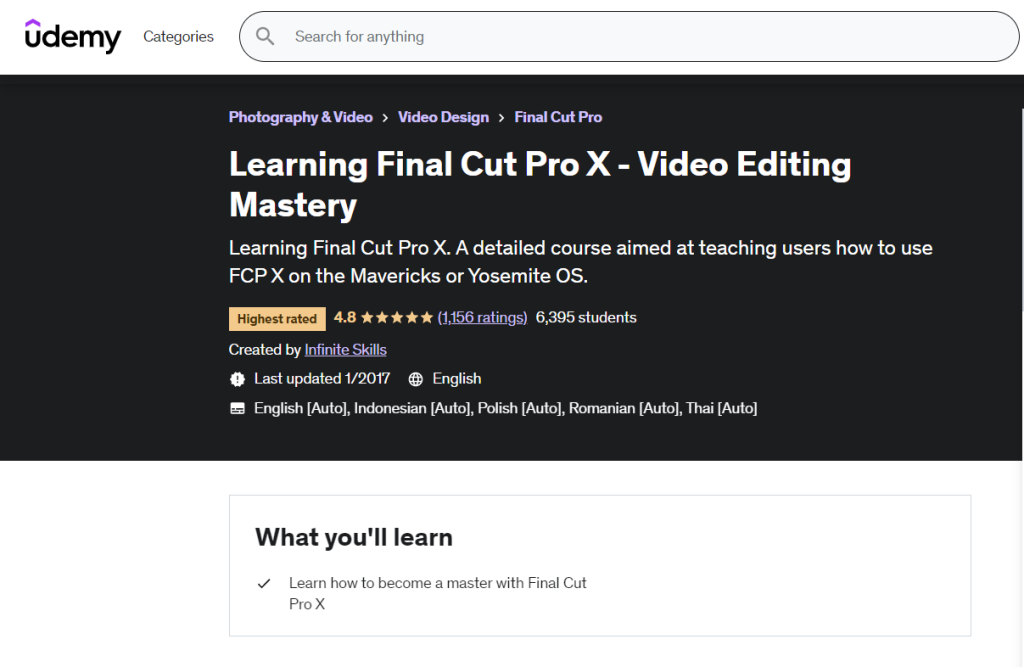Visit the Infinite Skills instructor page
The height and width of the screenshot is (667, 1024).
pos(345,350)
